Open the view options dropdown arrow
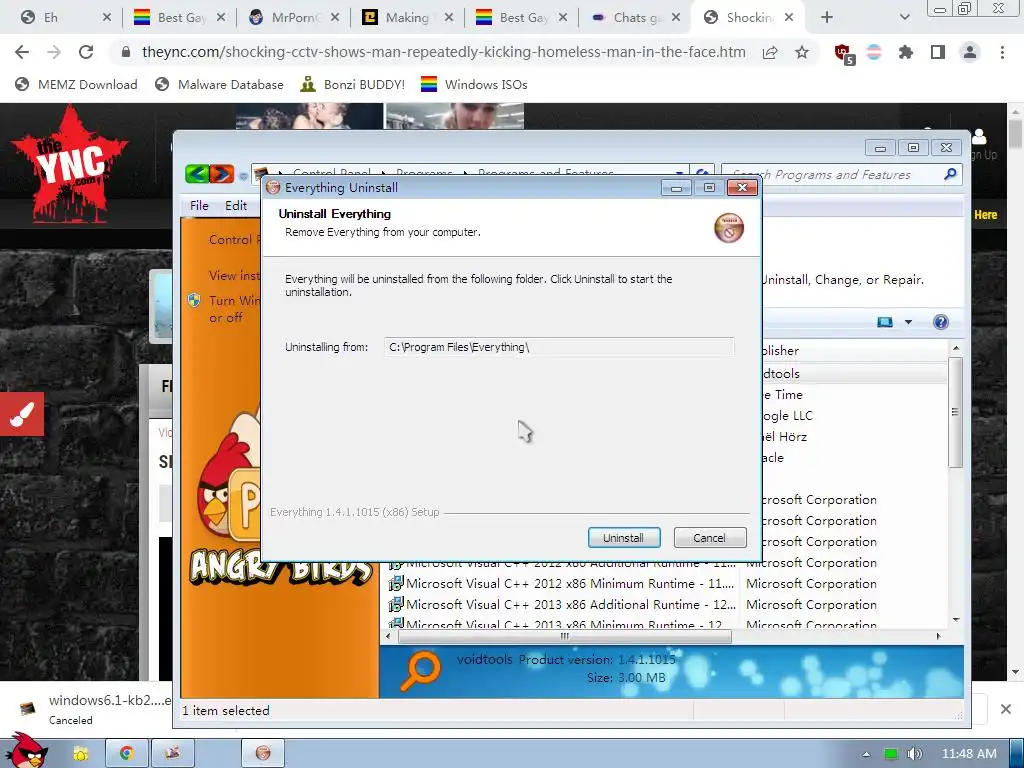Screen dimensions: 1024x768 coord(908,322)
